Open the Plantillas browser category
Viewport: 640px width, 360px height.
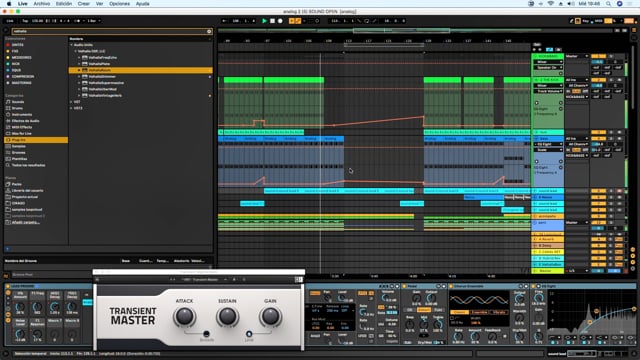[x=19, y=159]
